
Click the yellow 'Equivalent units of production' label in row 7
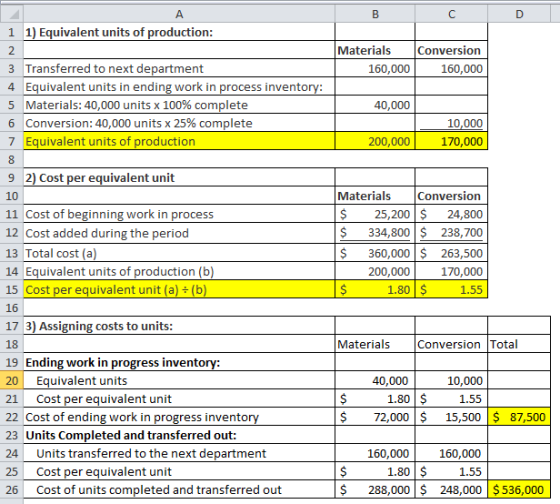click(179, 141)
